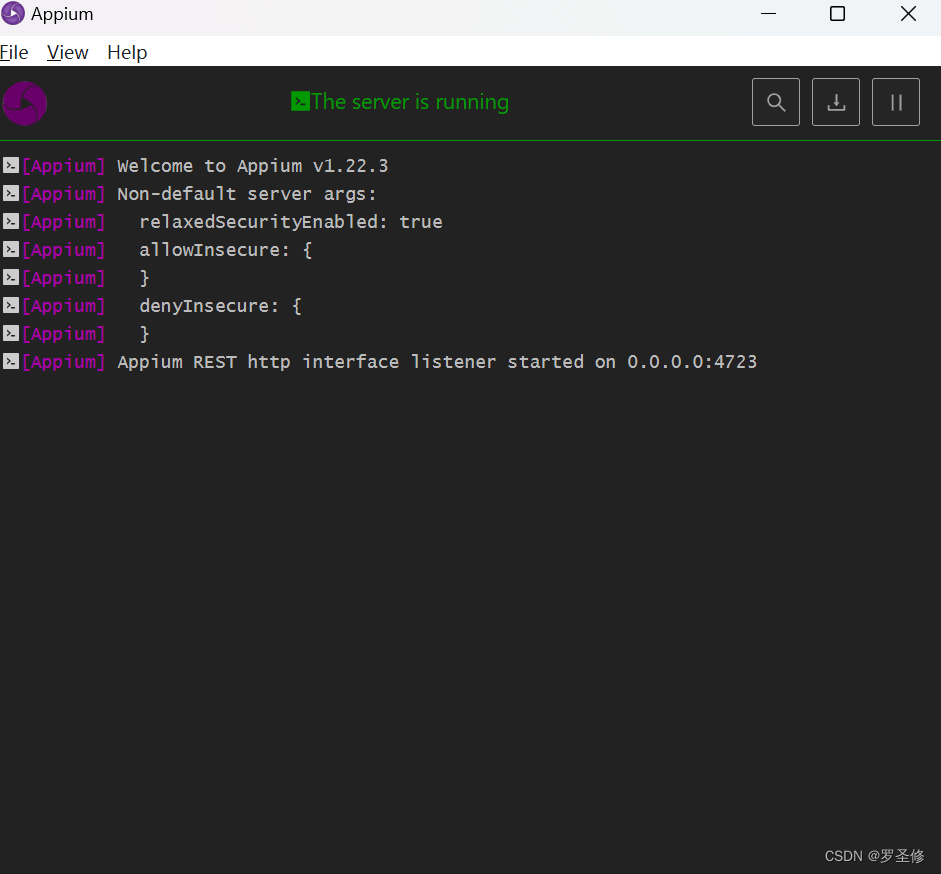This screenshot has height=874, width=941.
Task: Open the log search tool
Action: click(775, 102)
